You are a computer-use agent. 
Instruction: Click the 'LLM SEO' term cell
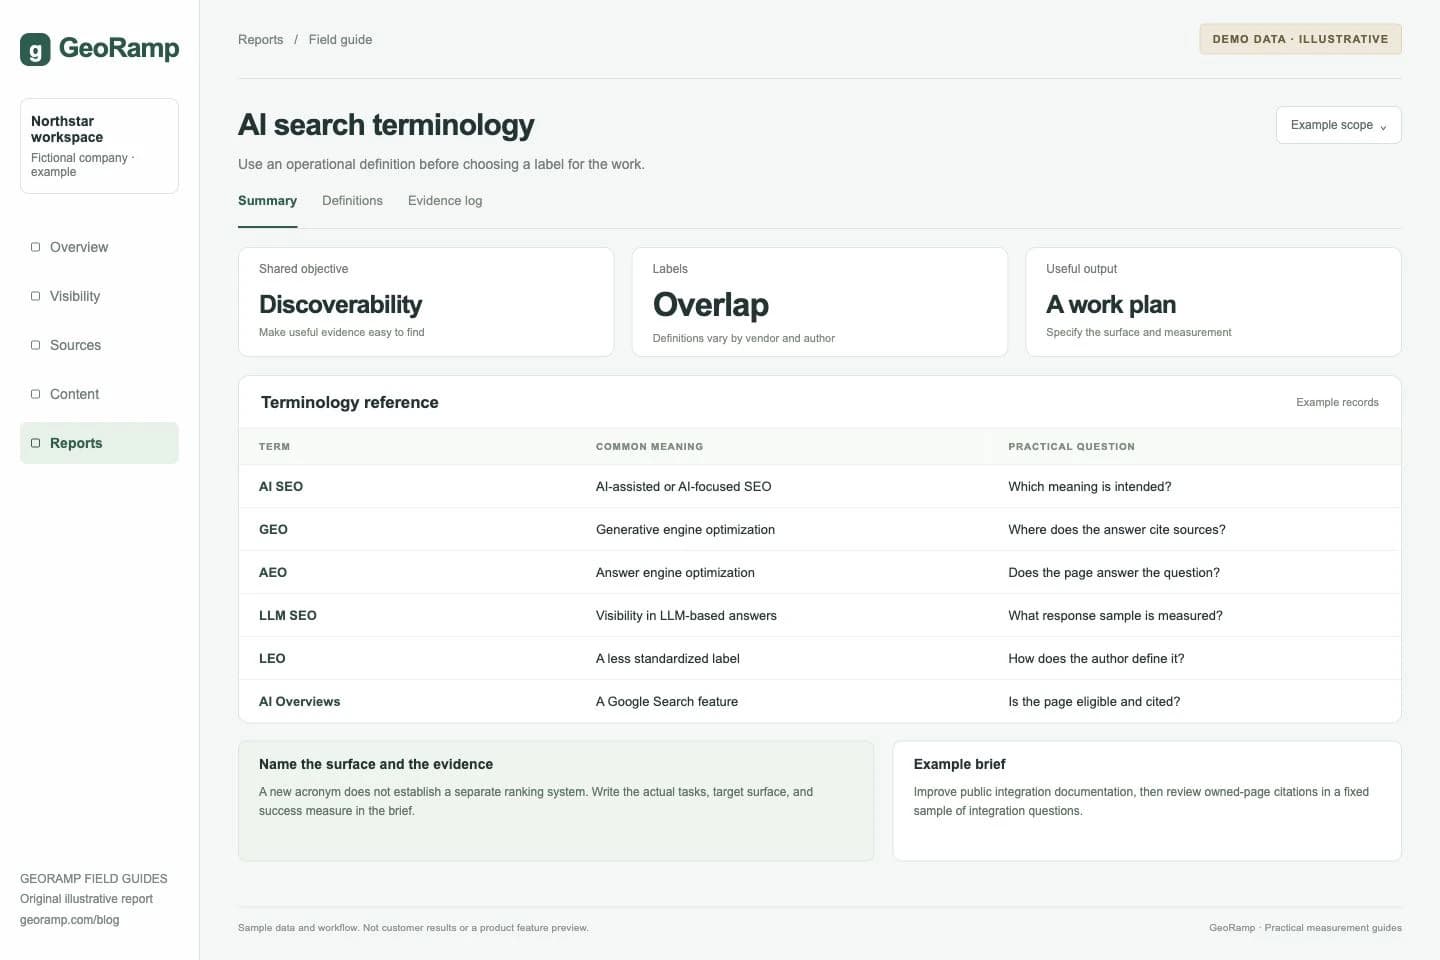pos(288,616)
